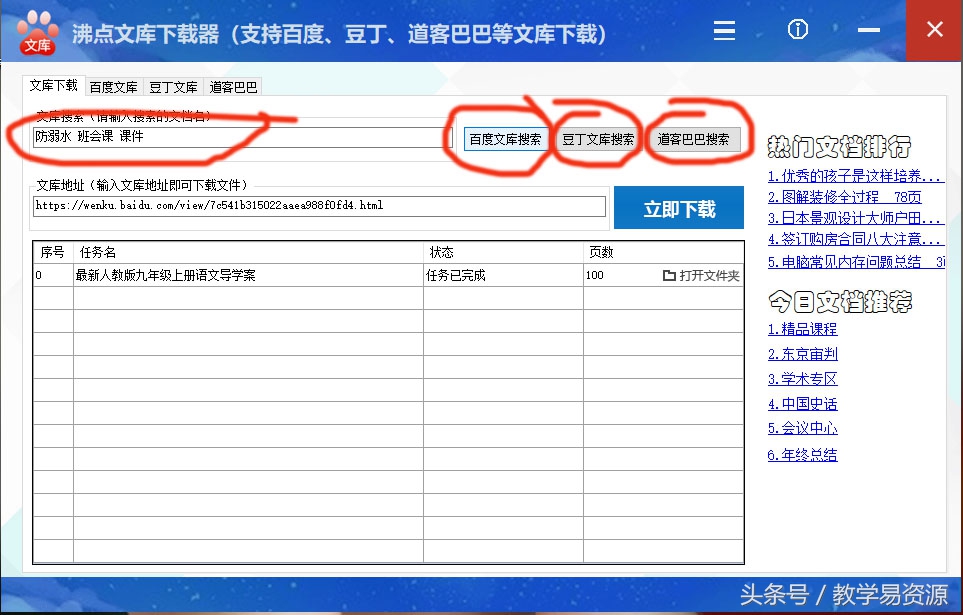Open the hamburger menu icon in title bar

click(723, 30)
